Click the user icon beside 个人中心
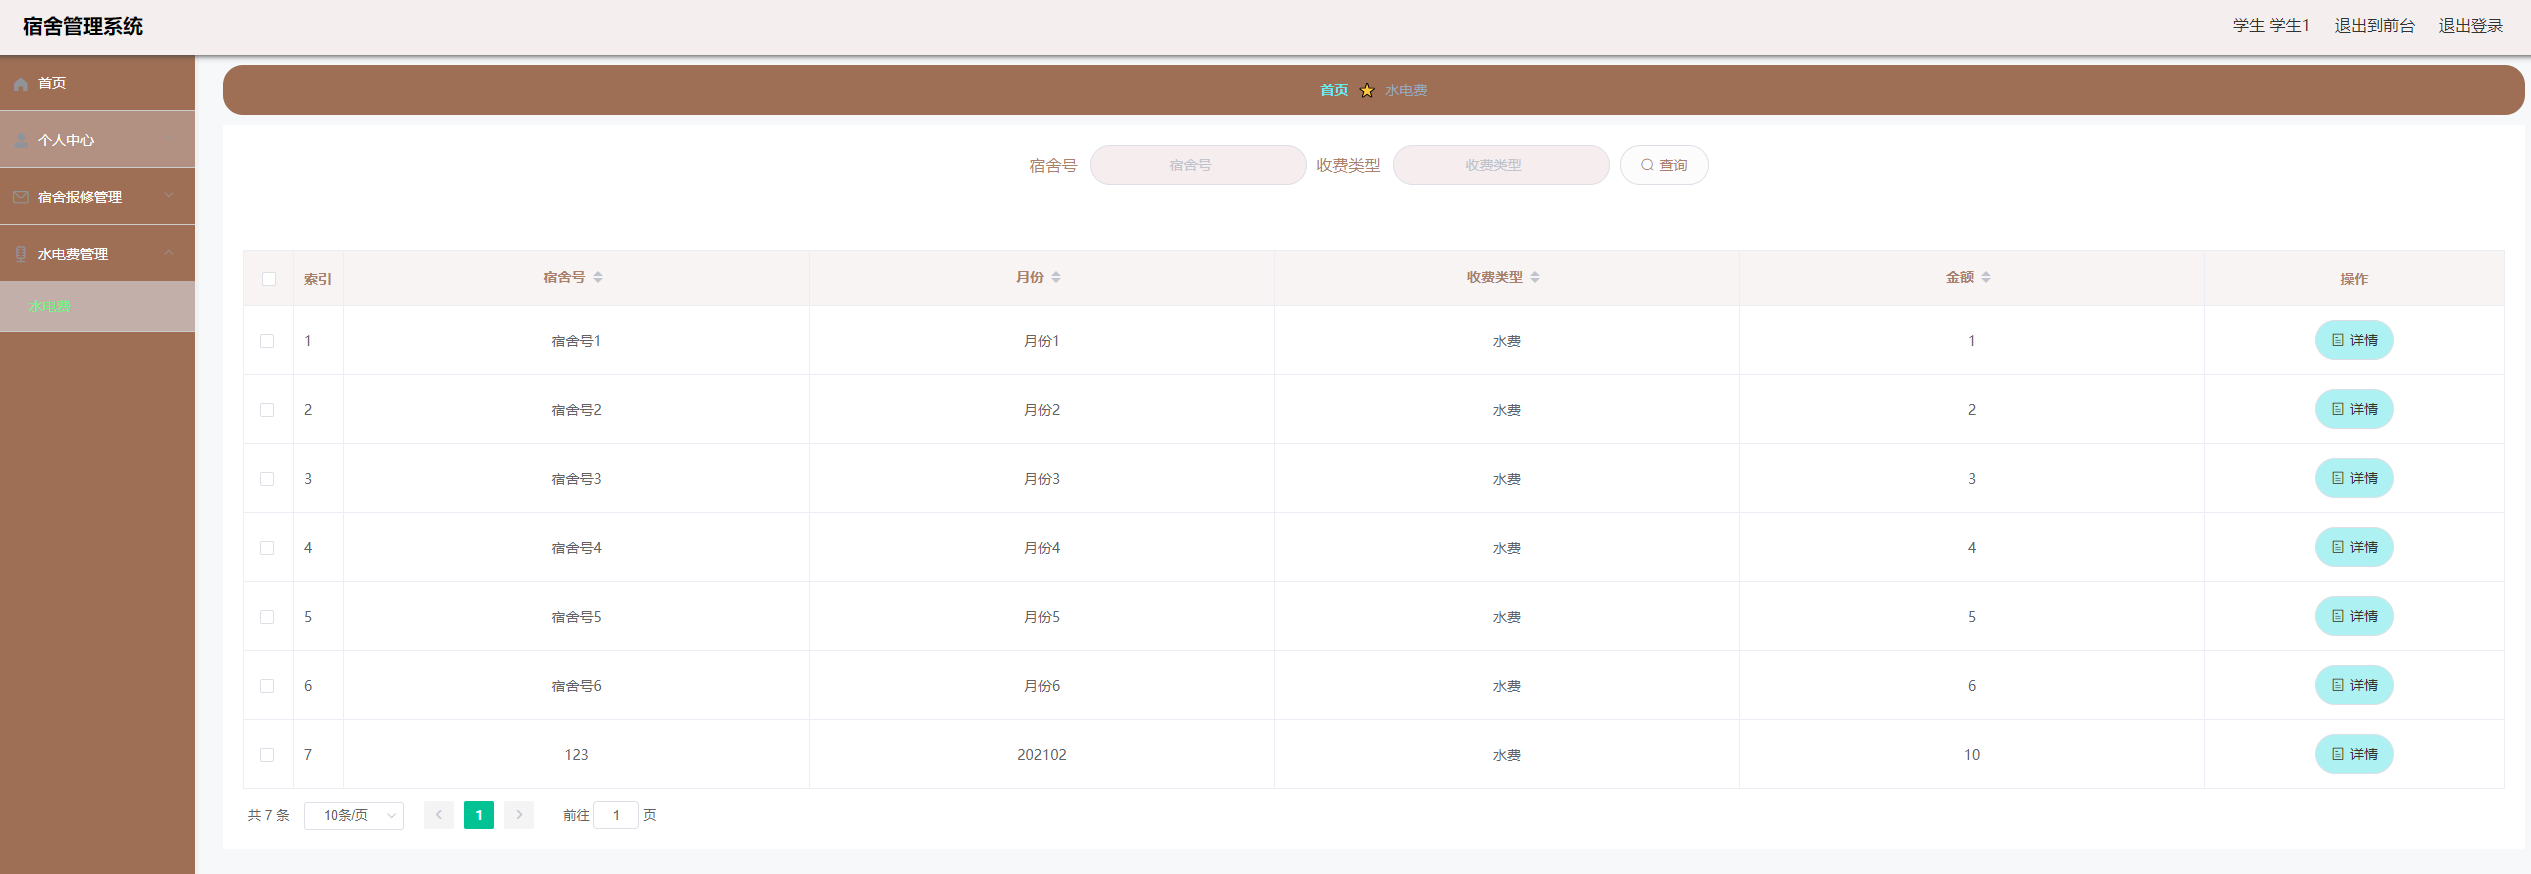The height and width of the screenshot is (874, 2531). point(21,141)
